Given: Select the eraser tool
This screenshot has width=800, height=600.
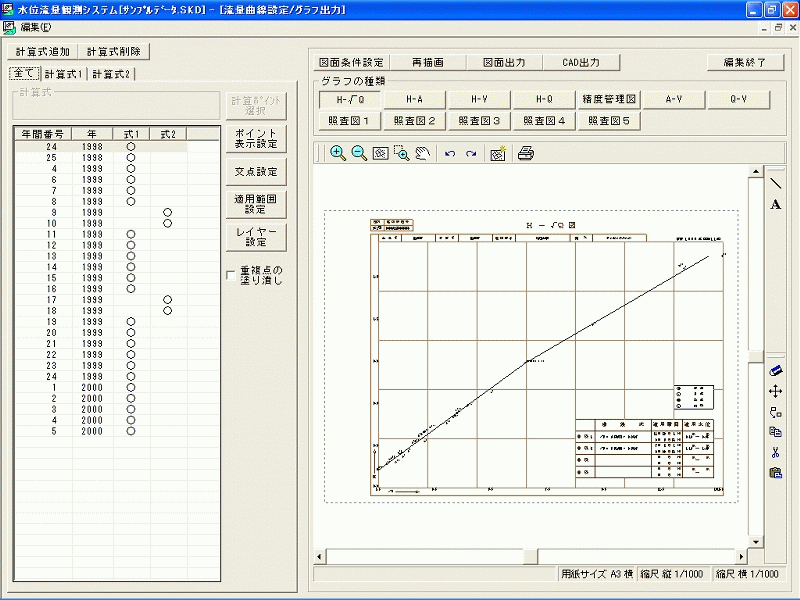Looking at the screenshot, I should coord(776,370).
